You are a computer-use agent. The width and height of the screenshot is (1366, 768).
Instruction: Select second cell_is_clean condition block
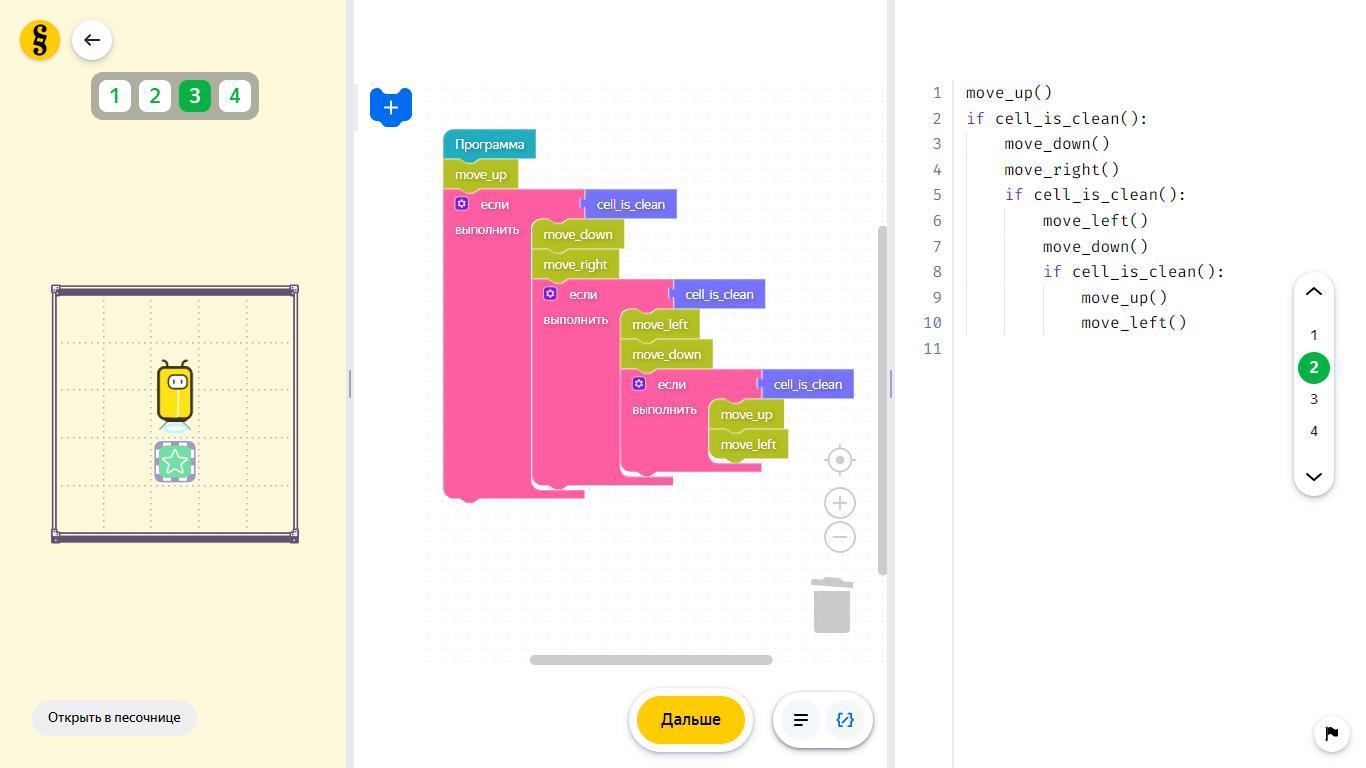click(x=719, y=294)
